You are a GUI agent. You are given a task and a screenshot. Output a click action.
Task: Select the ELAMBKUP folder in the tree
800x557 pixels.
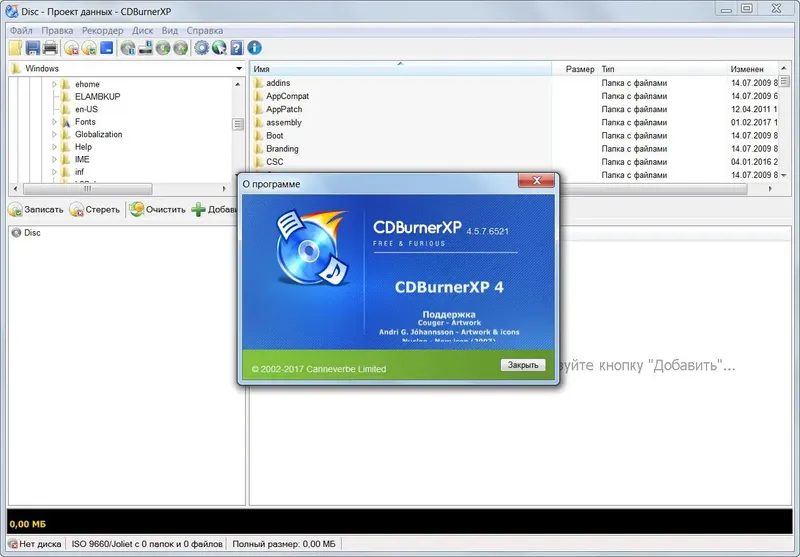(x=97, y=96)
